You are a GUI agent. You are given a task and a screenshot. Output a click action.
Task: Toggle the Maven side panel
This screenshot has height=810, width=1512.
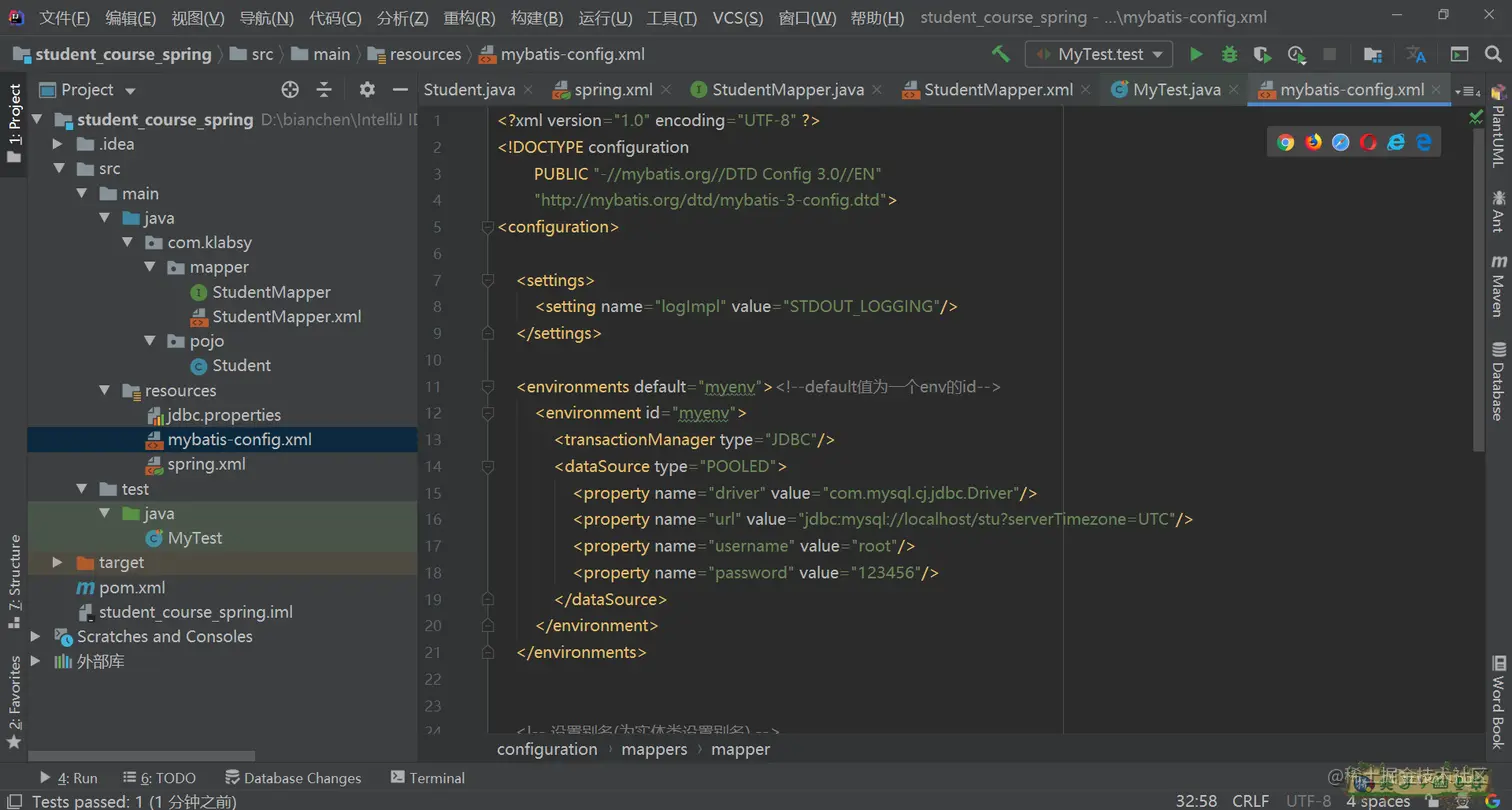coord(1498,285)
